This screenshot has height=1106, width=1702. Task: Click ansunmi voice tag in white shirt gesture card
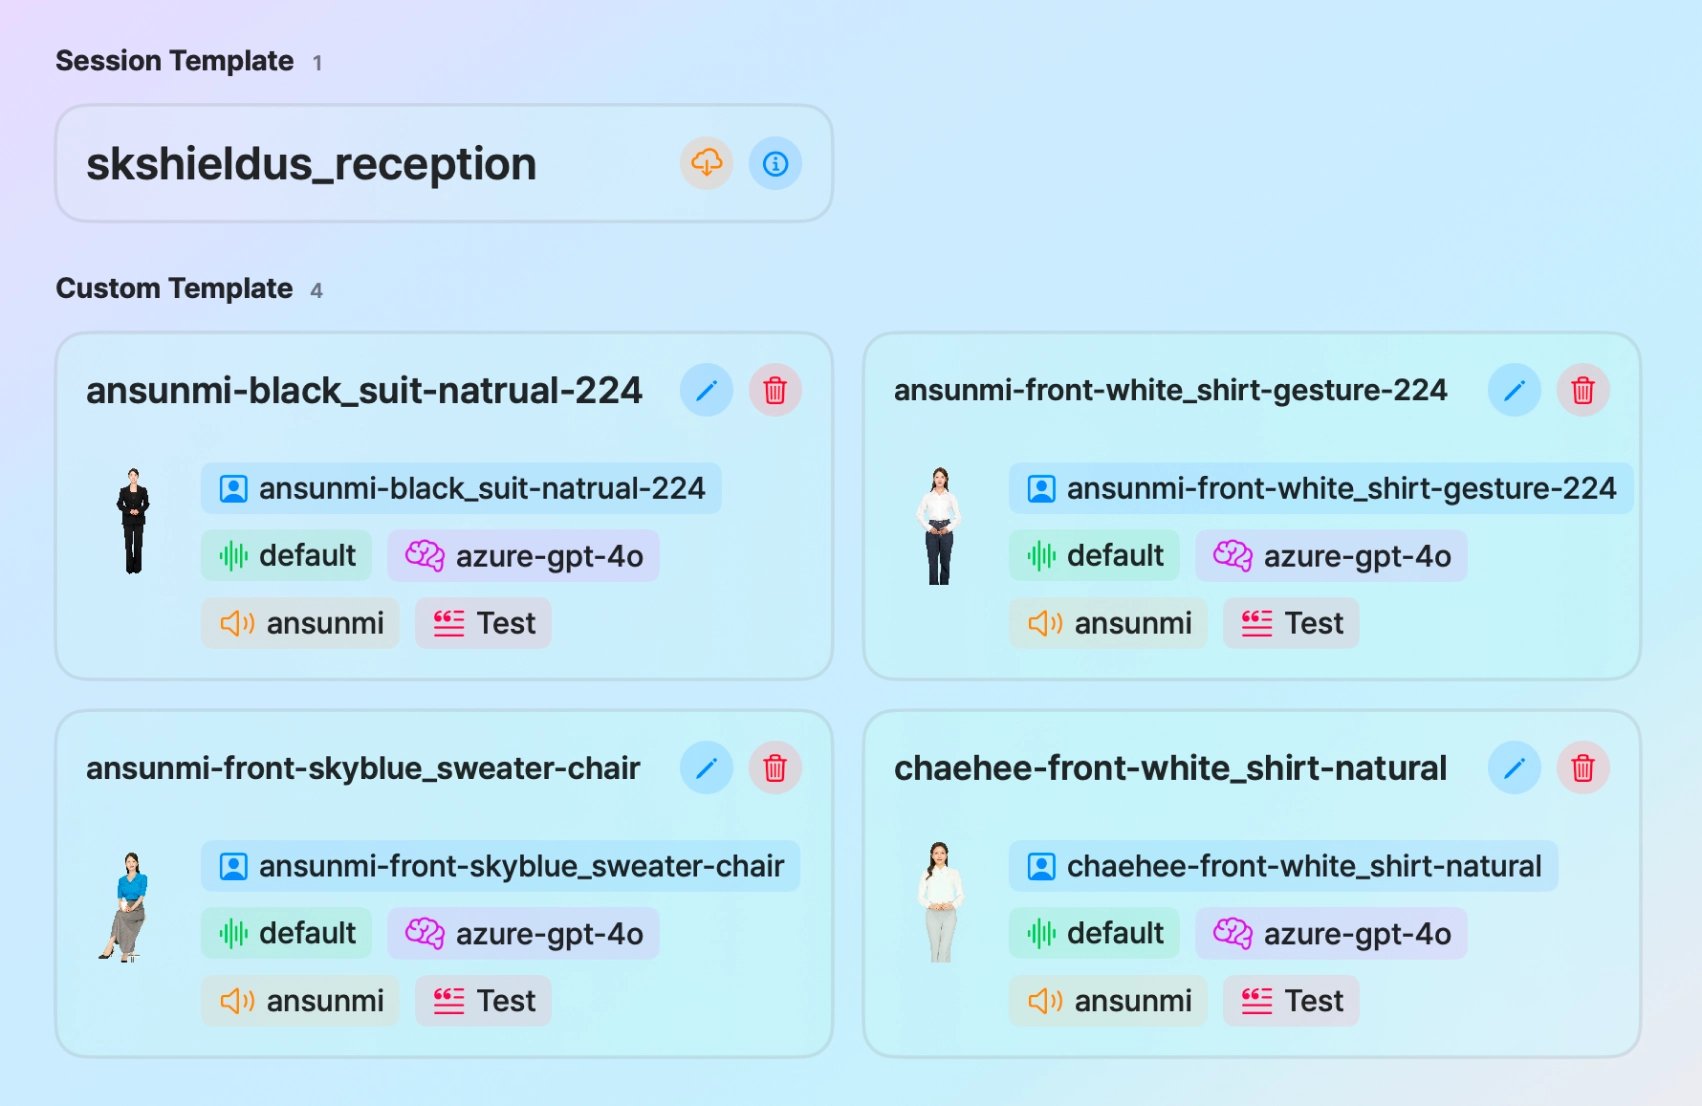click(1108, 623)
